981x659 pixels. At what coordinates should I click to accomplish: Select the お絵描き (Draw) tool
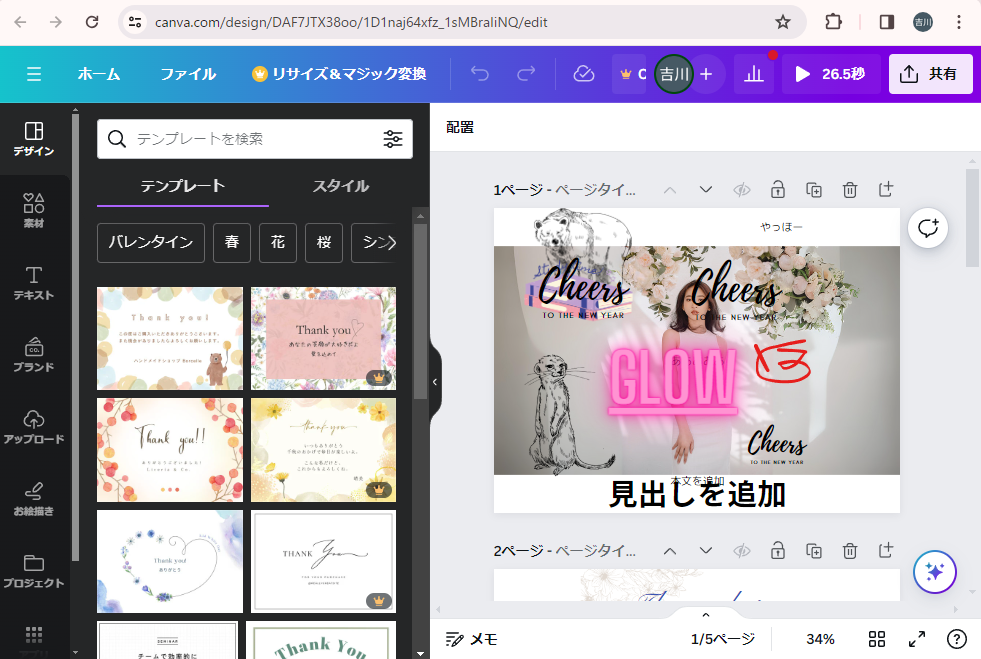tap(34, 498)
